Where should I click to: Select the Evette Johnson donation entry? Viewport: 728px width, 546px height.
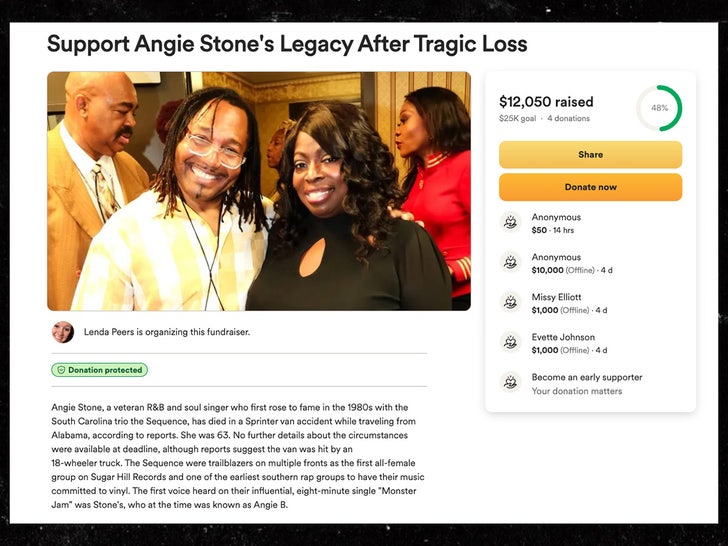(x=570, y=343)
